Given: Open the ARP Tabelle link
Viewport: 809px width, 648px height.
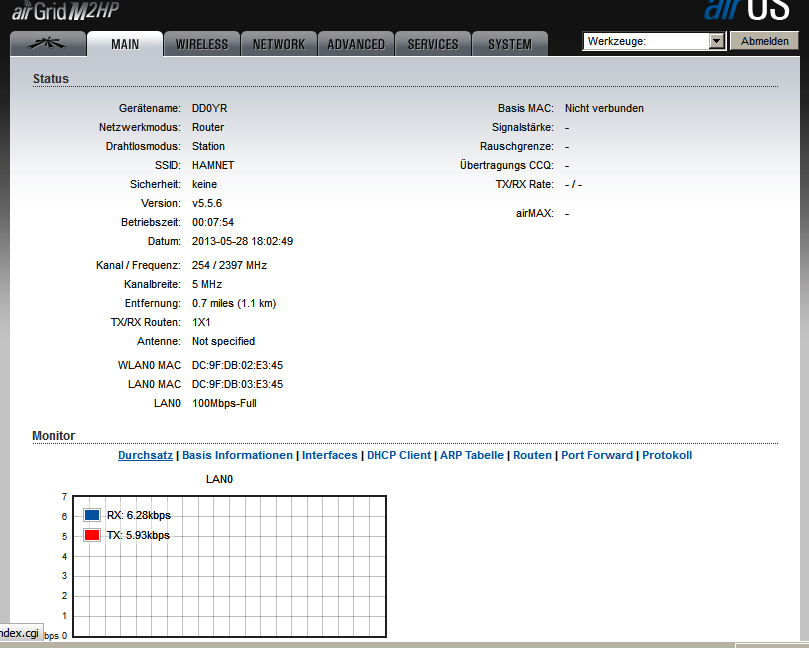Looking at the screenshot, I should pos(472,455).
